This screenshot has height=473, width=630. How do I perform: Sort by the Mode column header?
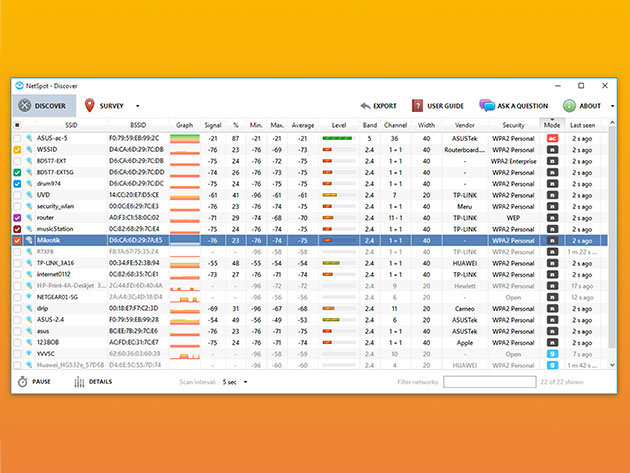click(552, 125)
